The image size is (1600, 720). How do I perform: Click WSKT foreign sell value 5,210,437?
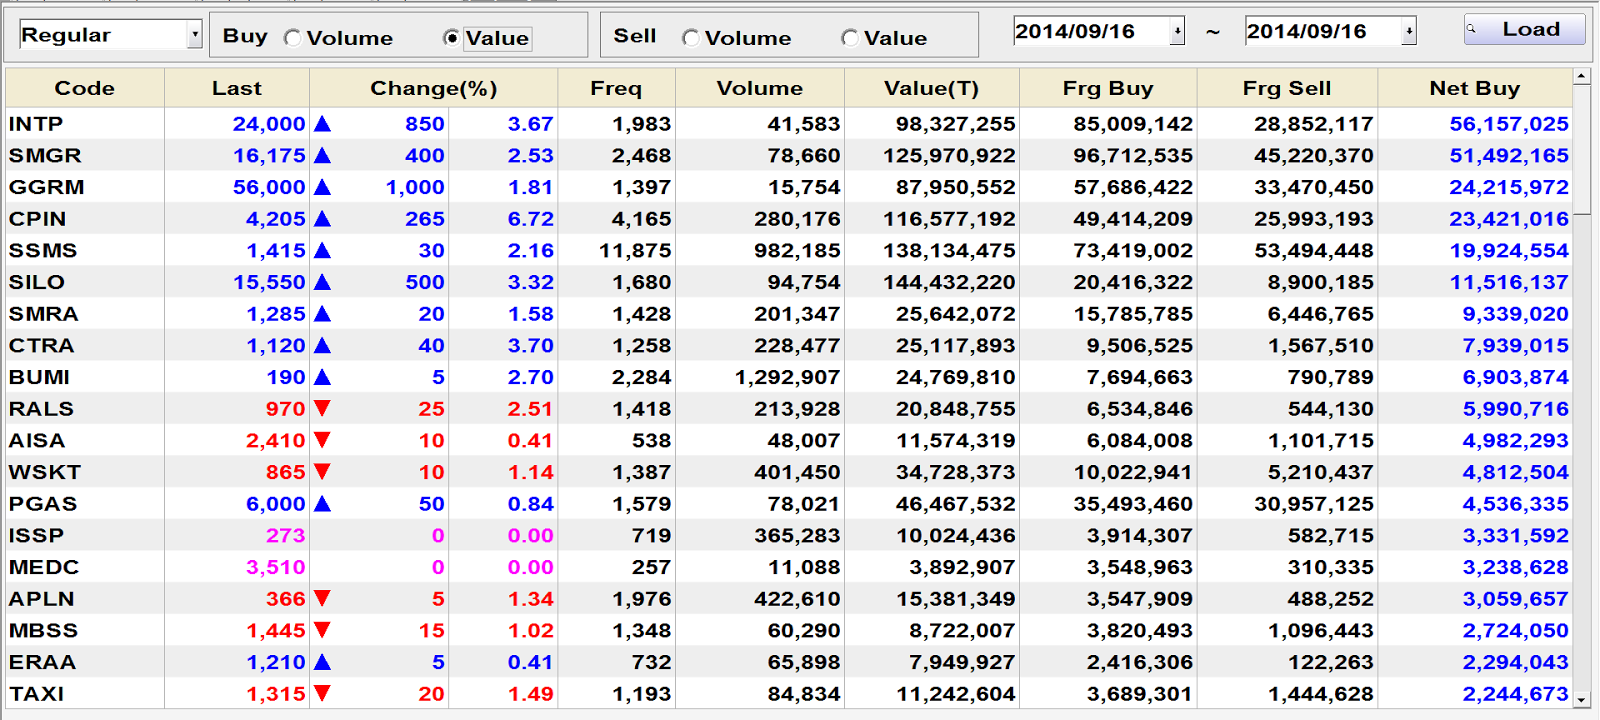click(x=1321, y=472)
